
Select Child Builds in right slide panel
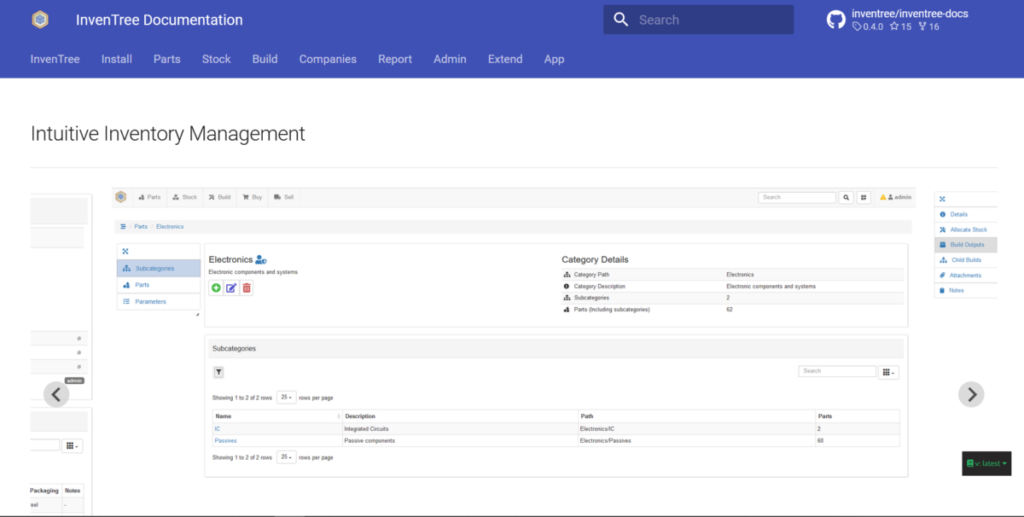pyautogui.click(x=966, y=260)
